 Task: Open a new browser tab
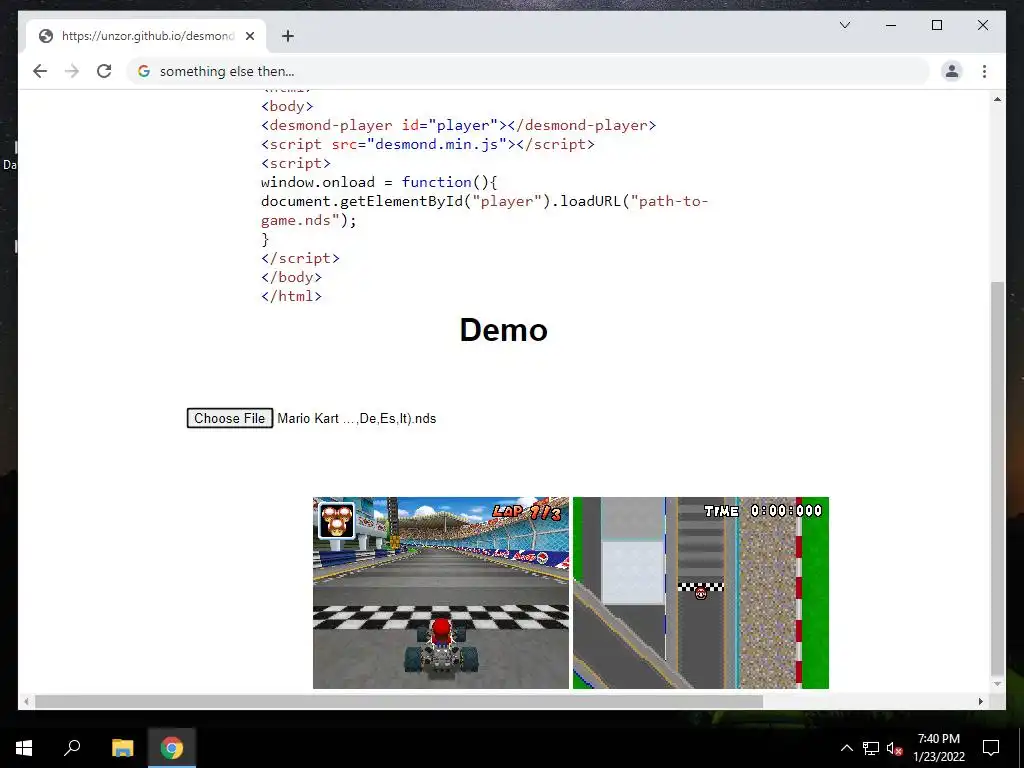(x=287, y=36)
